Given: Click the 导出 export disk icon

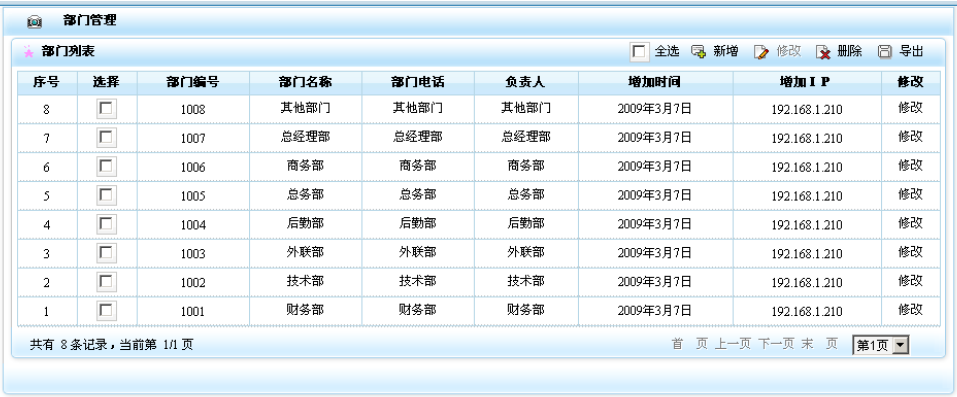Looking at the screenshot, I should click(885, 52).
